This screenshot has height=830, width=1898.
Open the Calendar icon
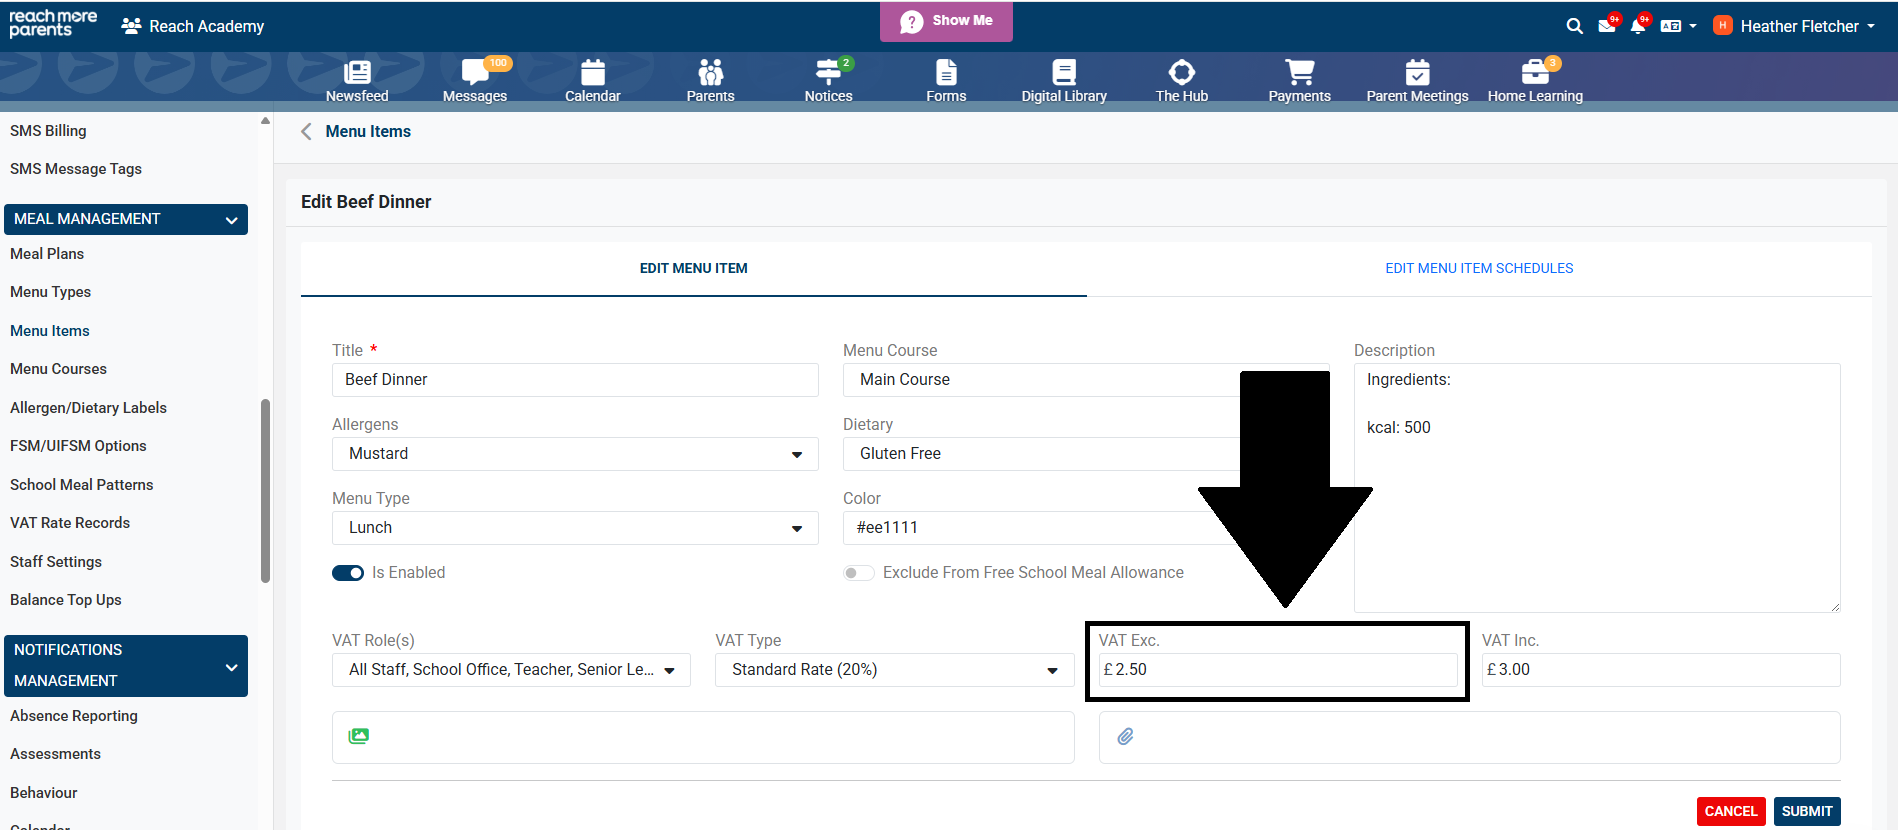click(x=593, y=73)
